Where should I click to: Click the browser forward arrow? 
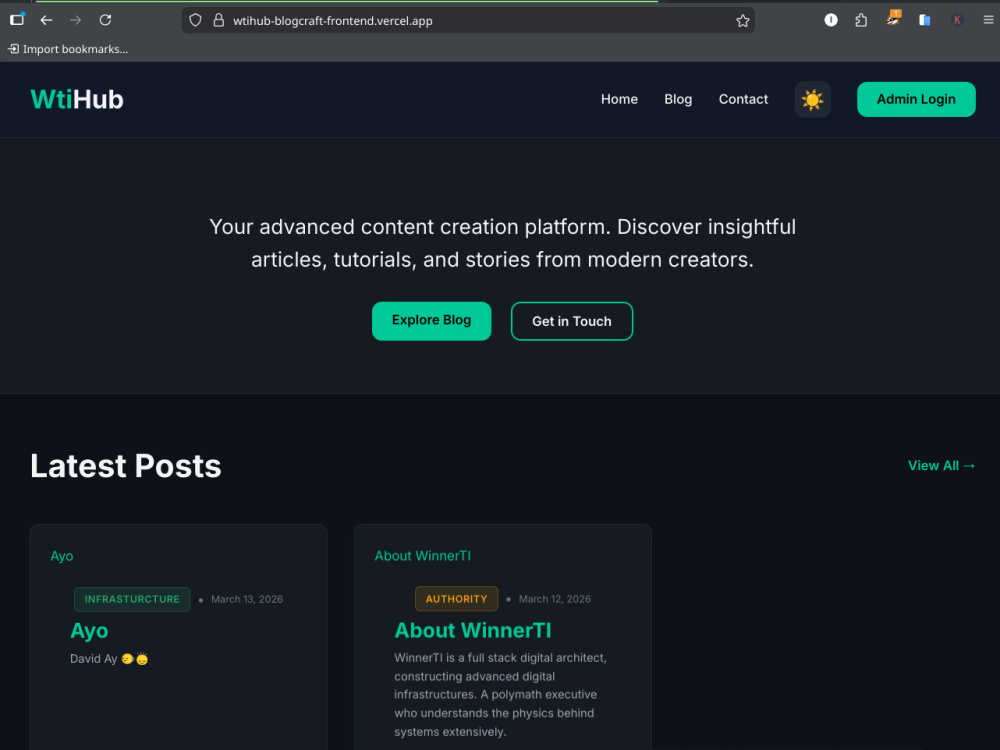[75, 20]
